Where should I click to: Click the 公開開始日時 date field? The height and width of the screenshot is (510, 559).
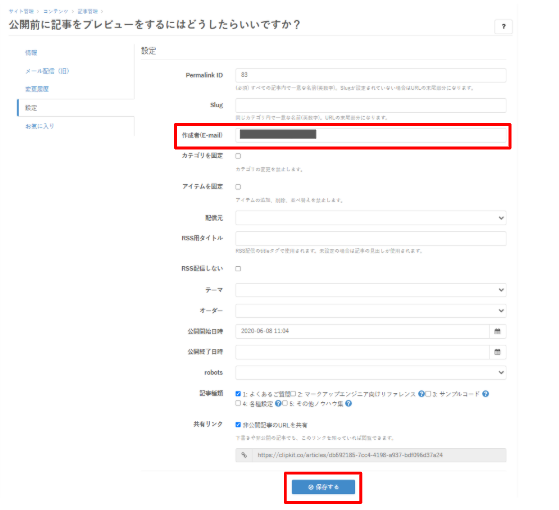(362, 331)
